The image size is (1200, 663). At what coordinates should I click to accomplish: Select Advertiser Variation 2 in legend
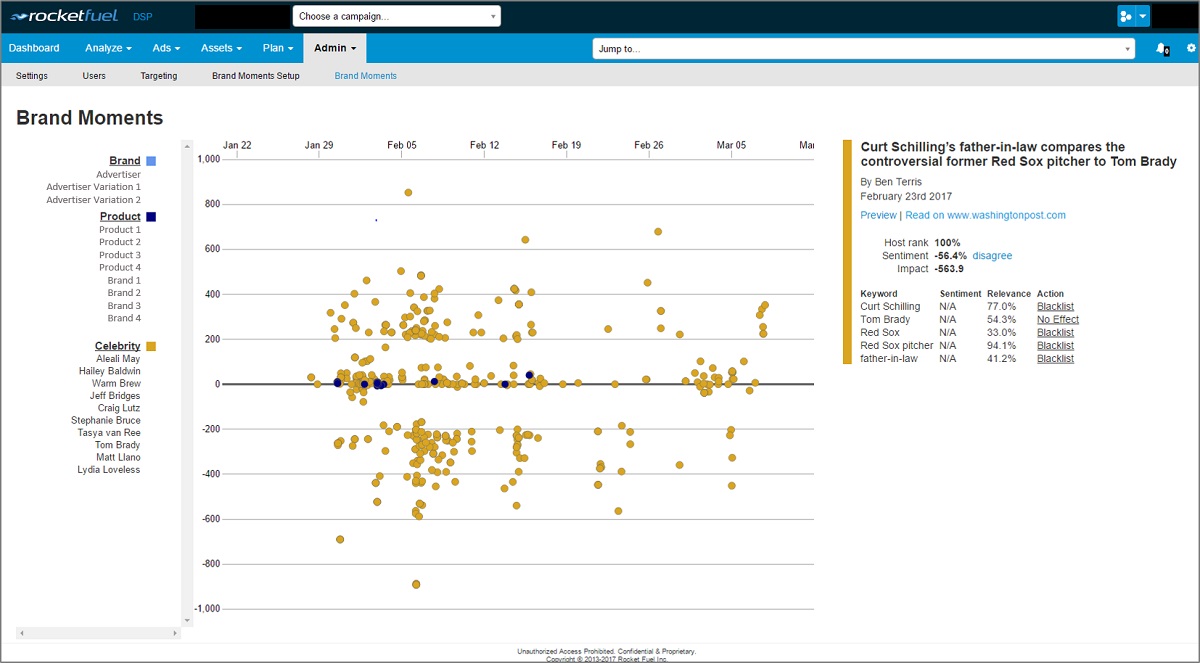tap(93, 200)
